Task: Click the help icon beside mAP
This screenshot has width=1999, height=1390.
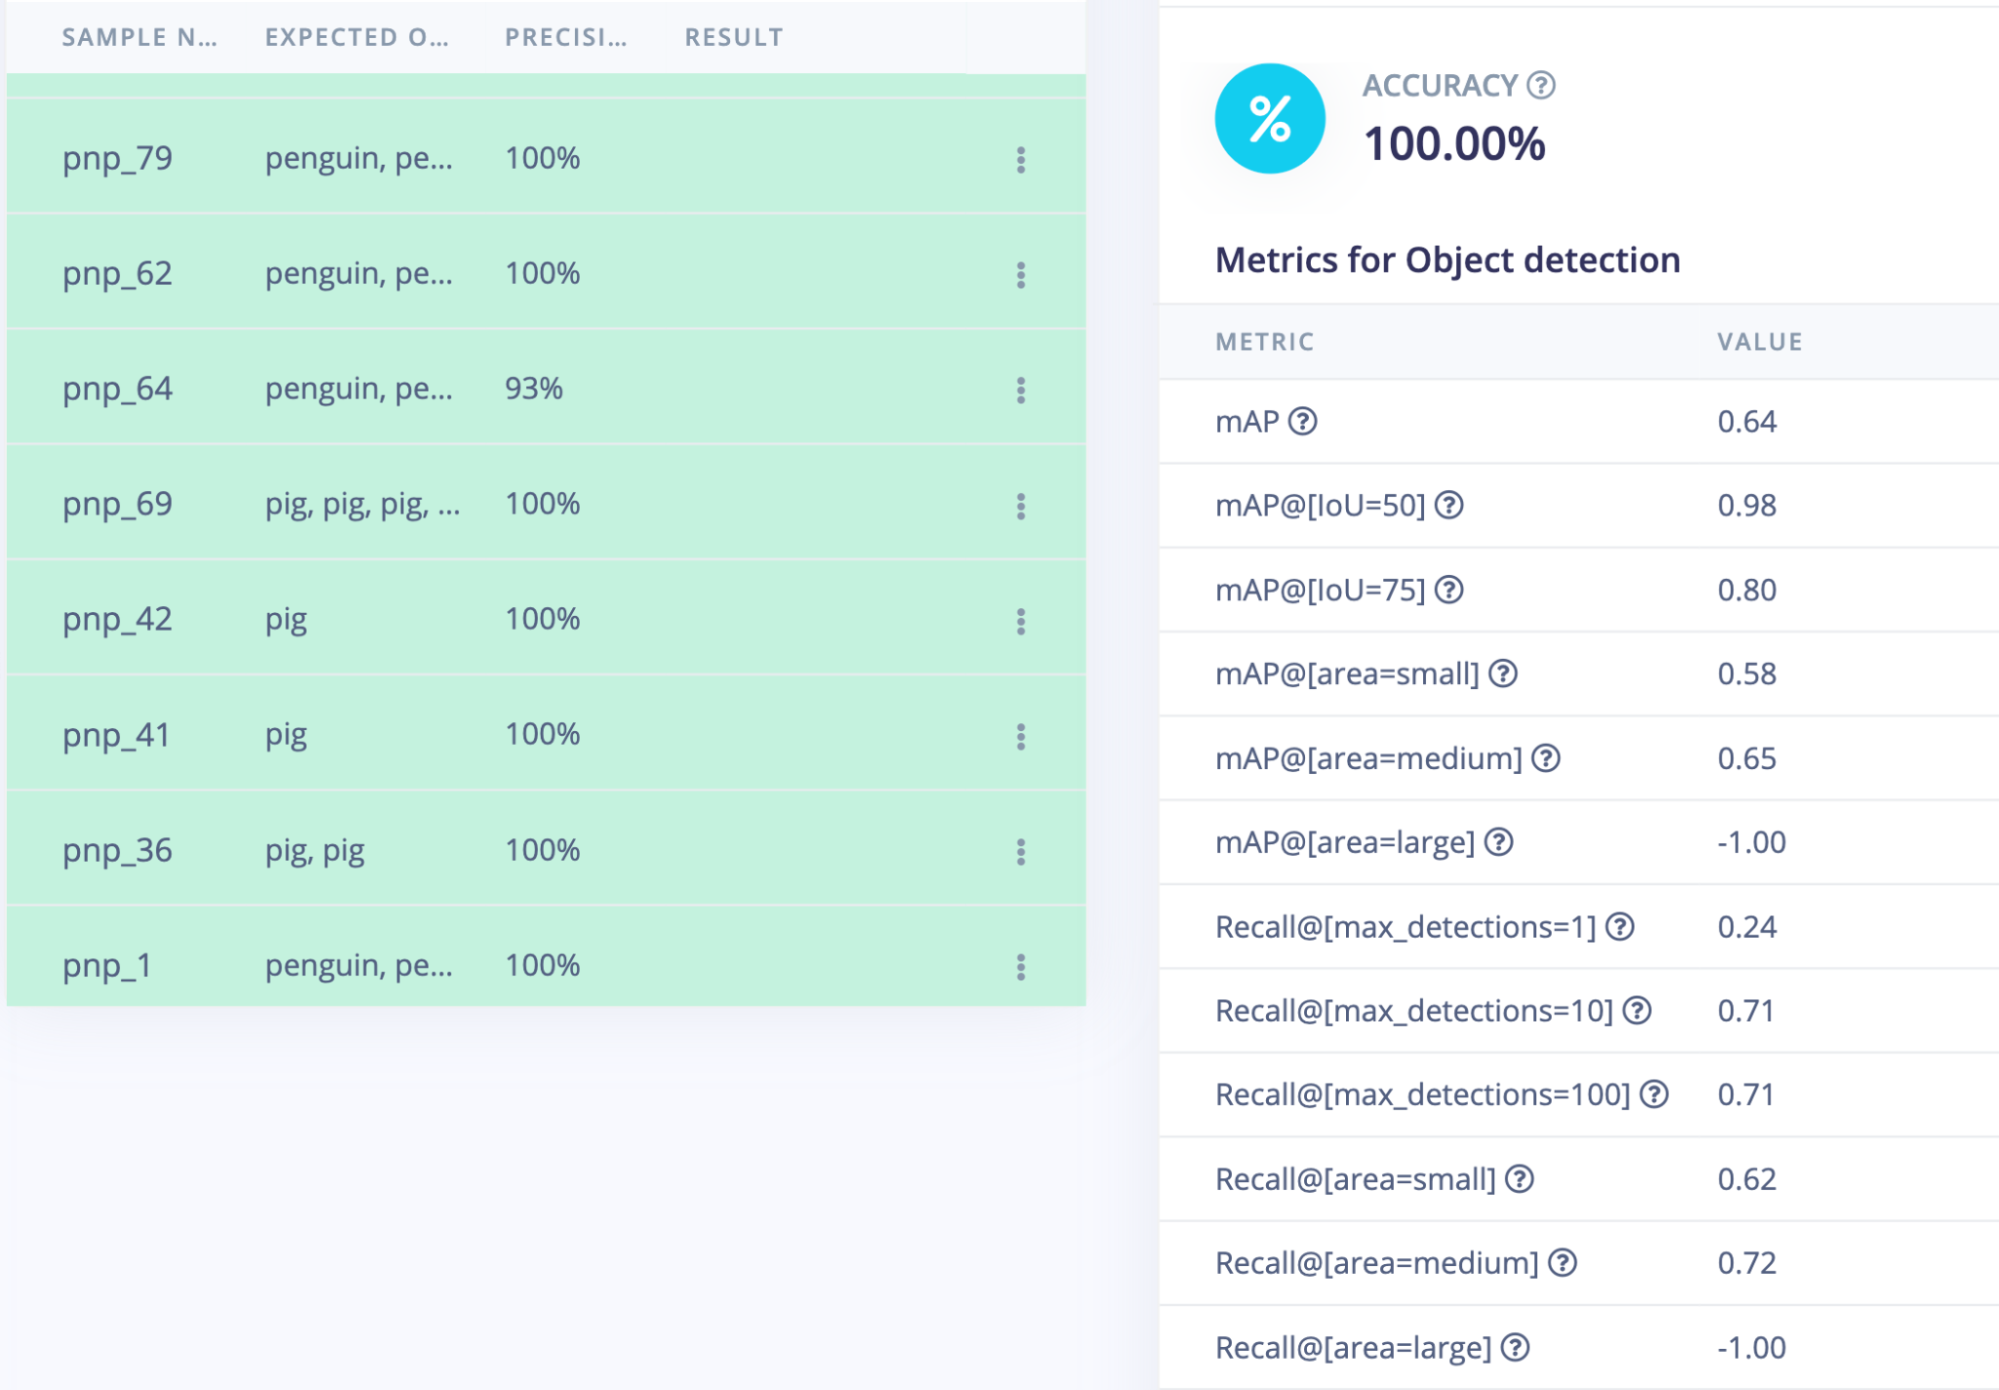Action: point(1302,422)
